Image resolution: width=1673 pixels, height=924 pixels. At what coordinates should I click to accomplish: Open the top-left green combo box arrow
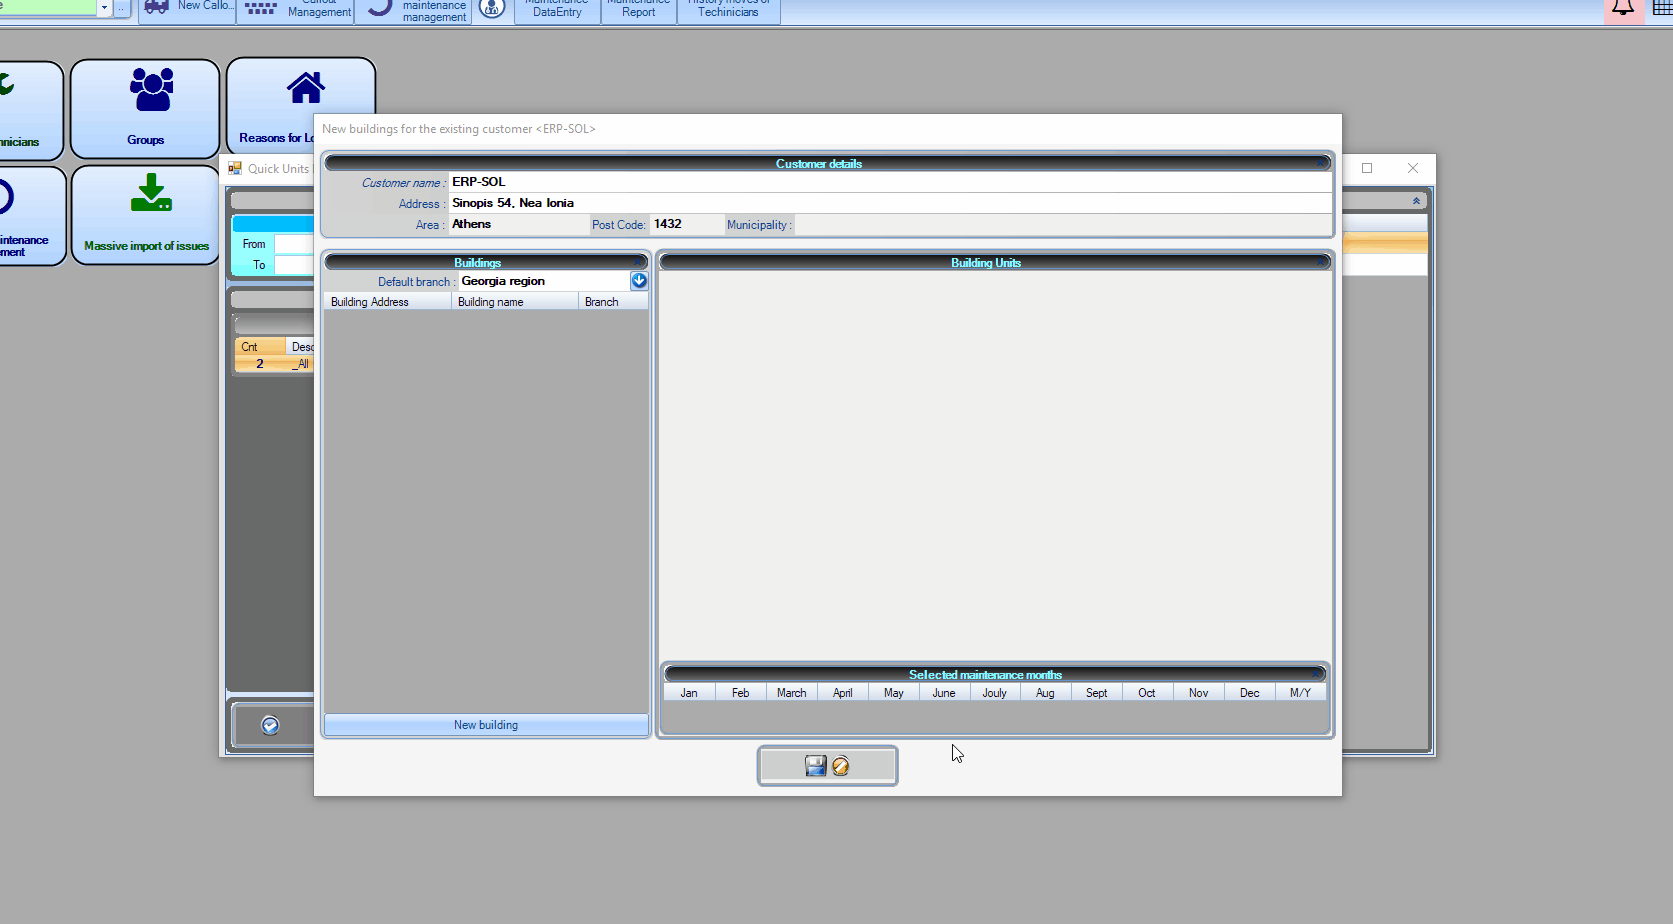(x=104, y=8)
